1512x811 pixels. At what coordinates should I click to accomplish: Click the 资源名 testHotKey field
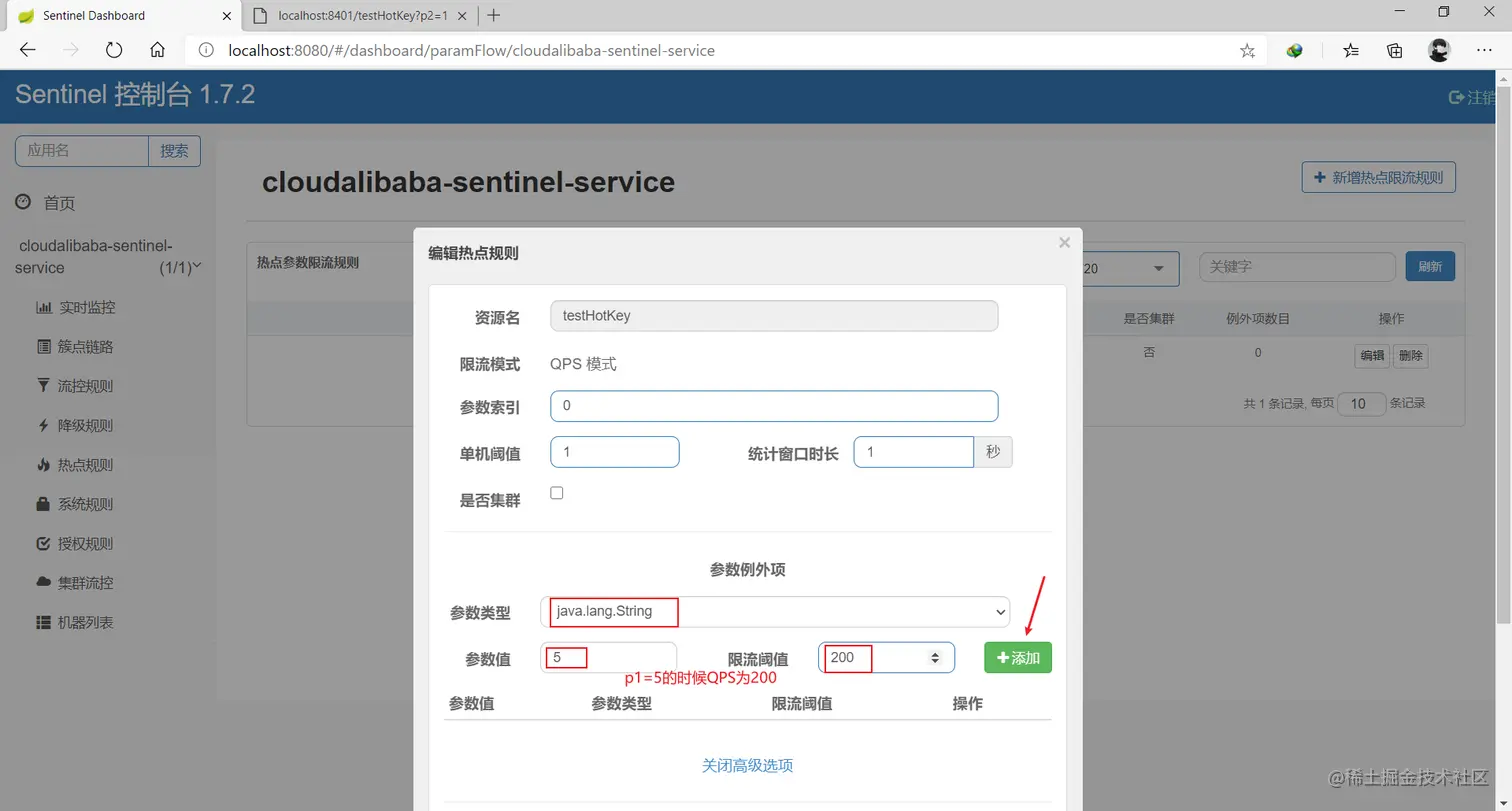[774, 316]
